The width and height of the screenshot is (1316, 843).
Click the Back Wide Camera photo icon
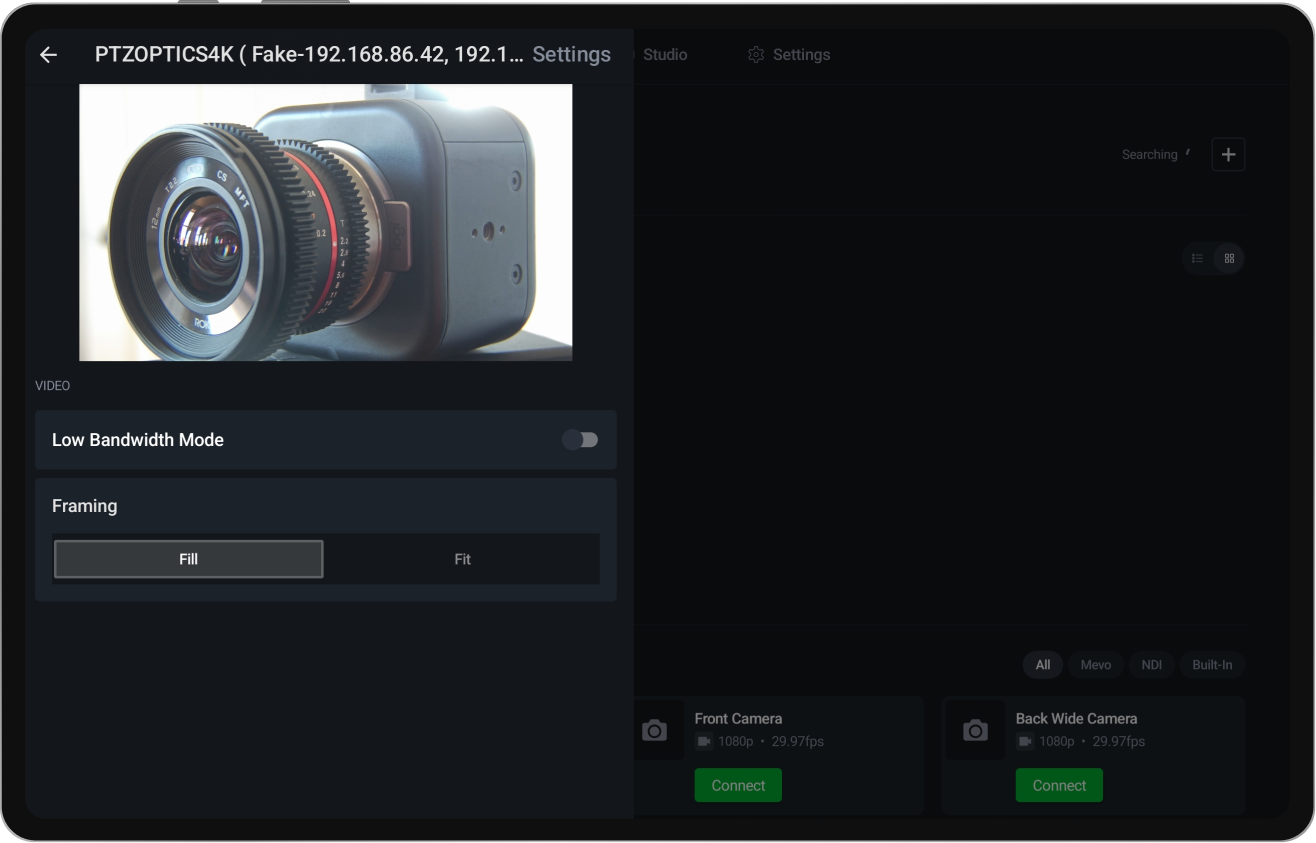[x=975, y=730]
